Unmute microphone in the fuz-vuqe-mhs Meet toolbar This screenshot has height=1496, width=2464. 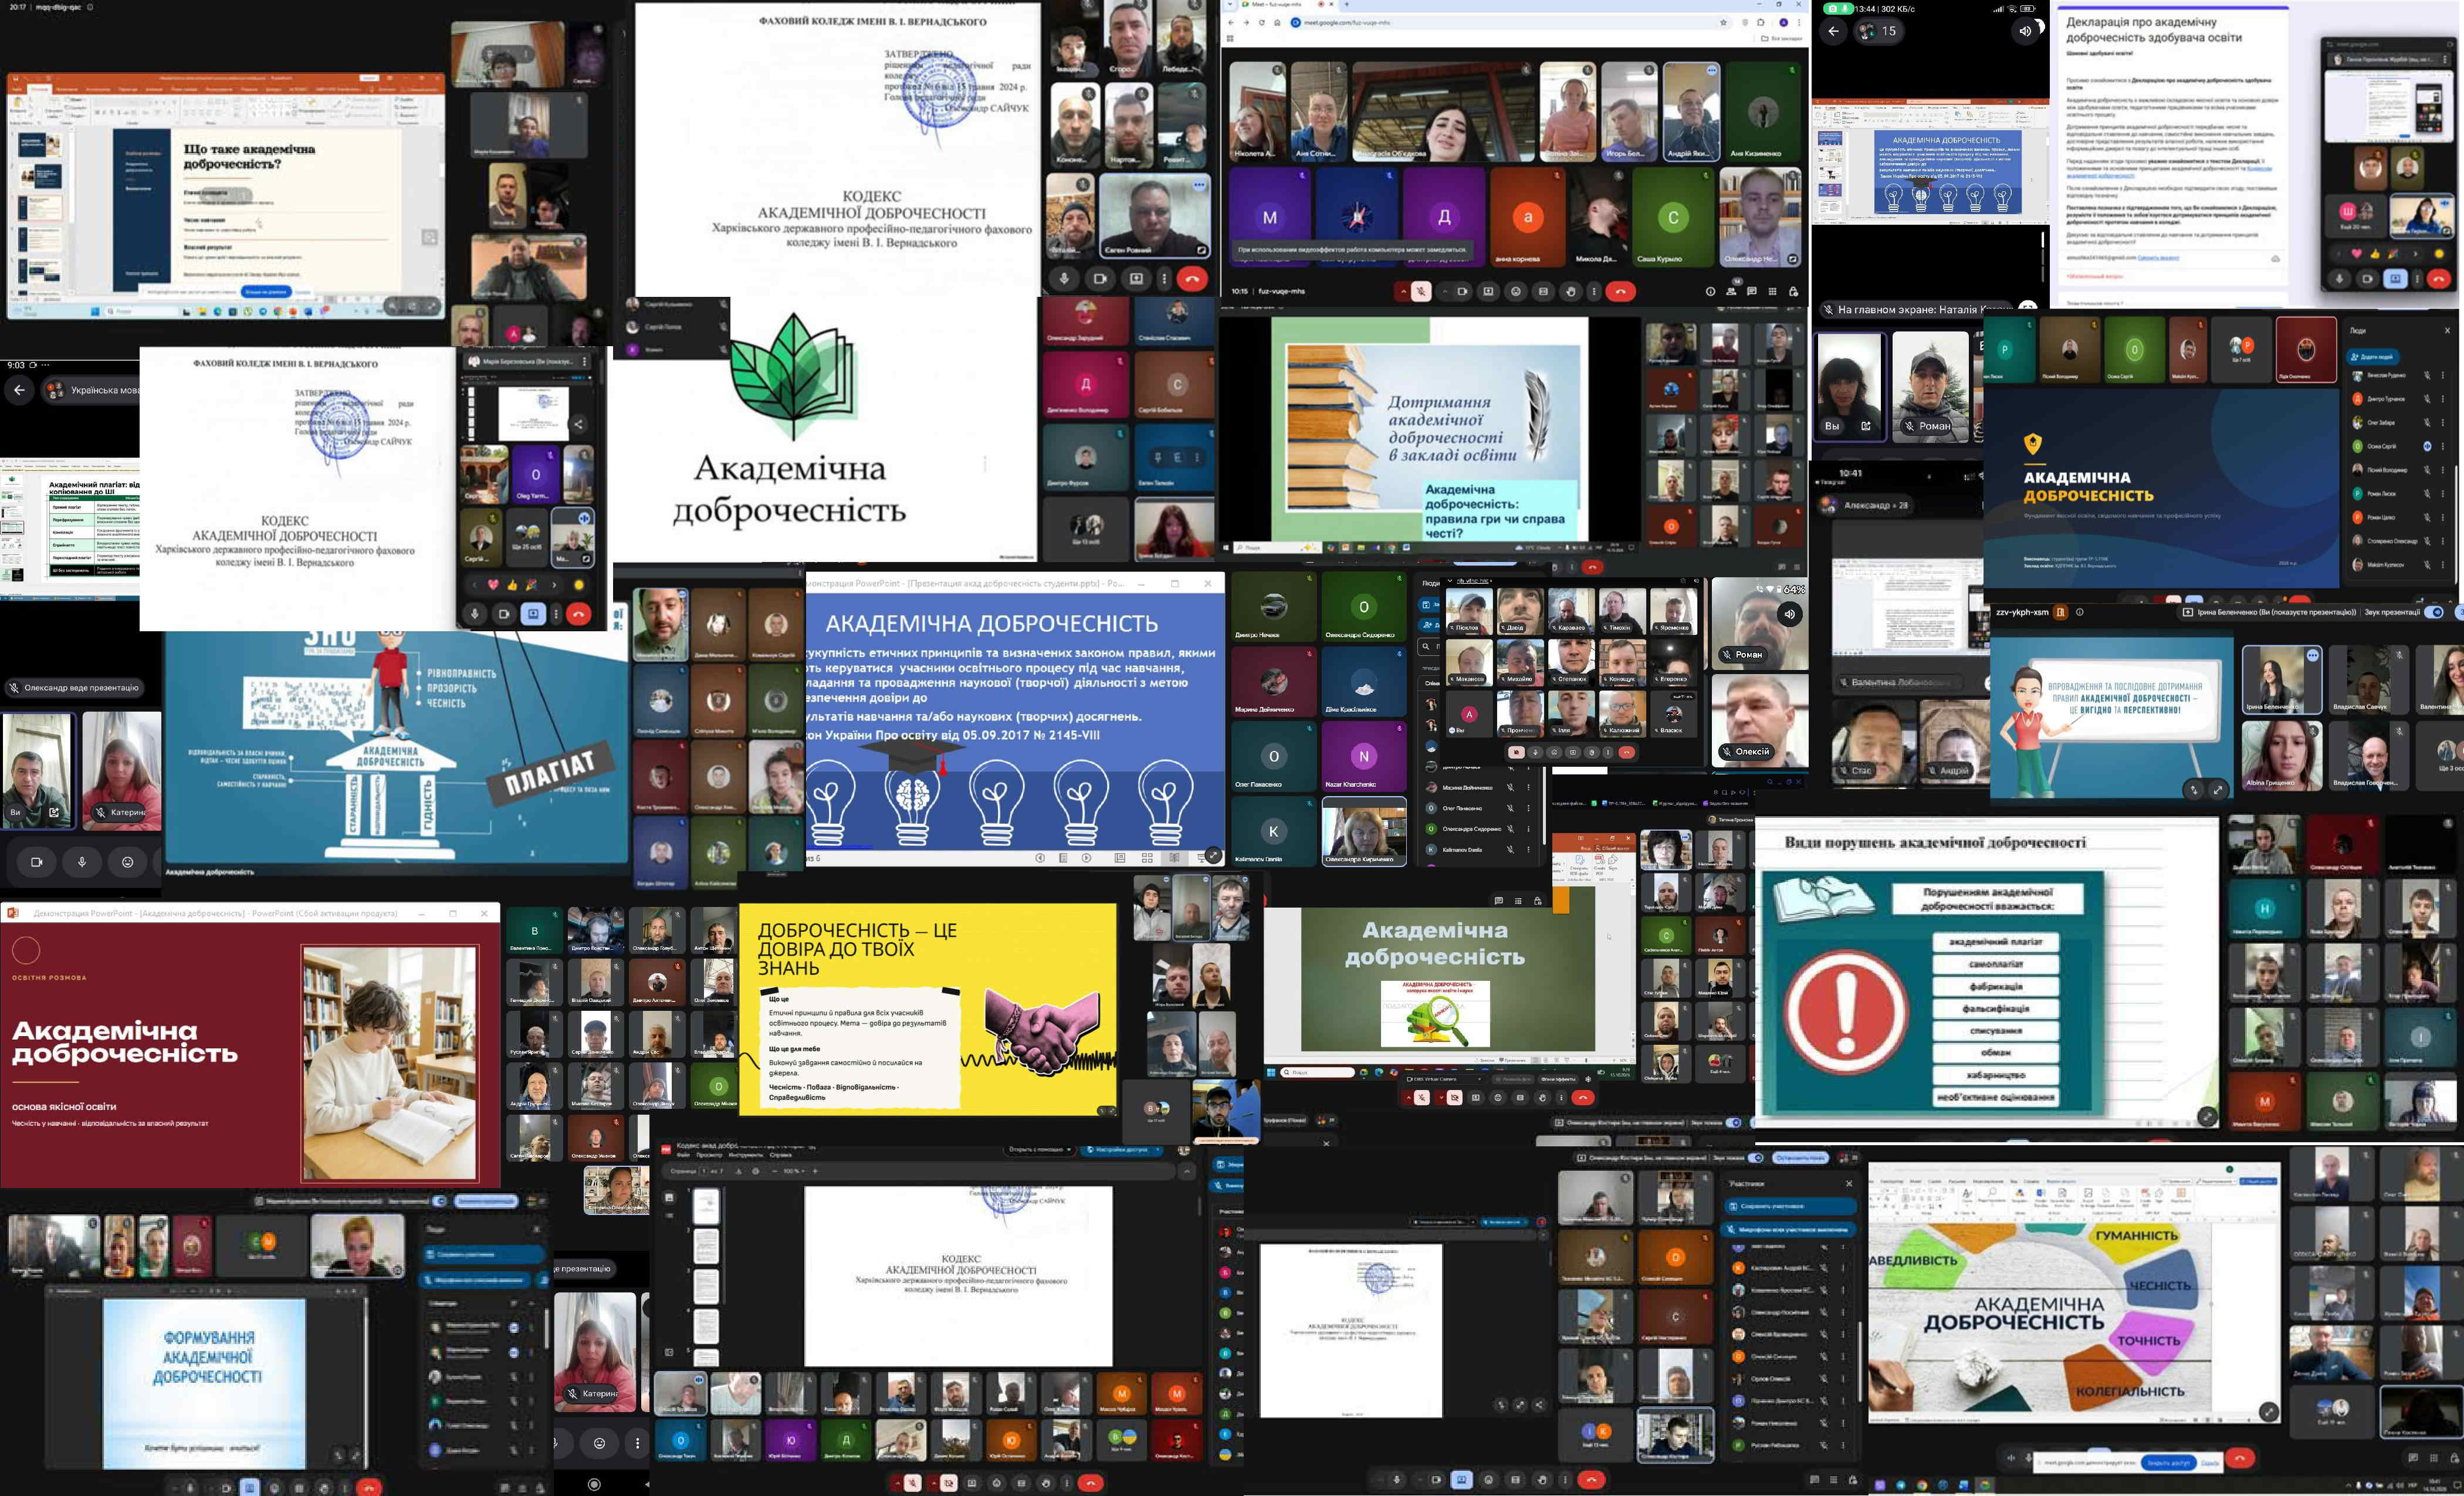coord(1421,291)
